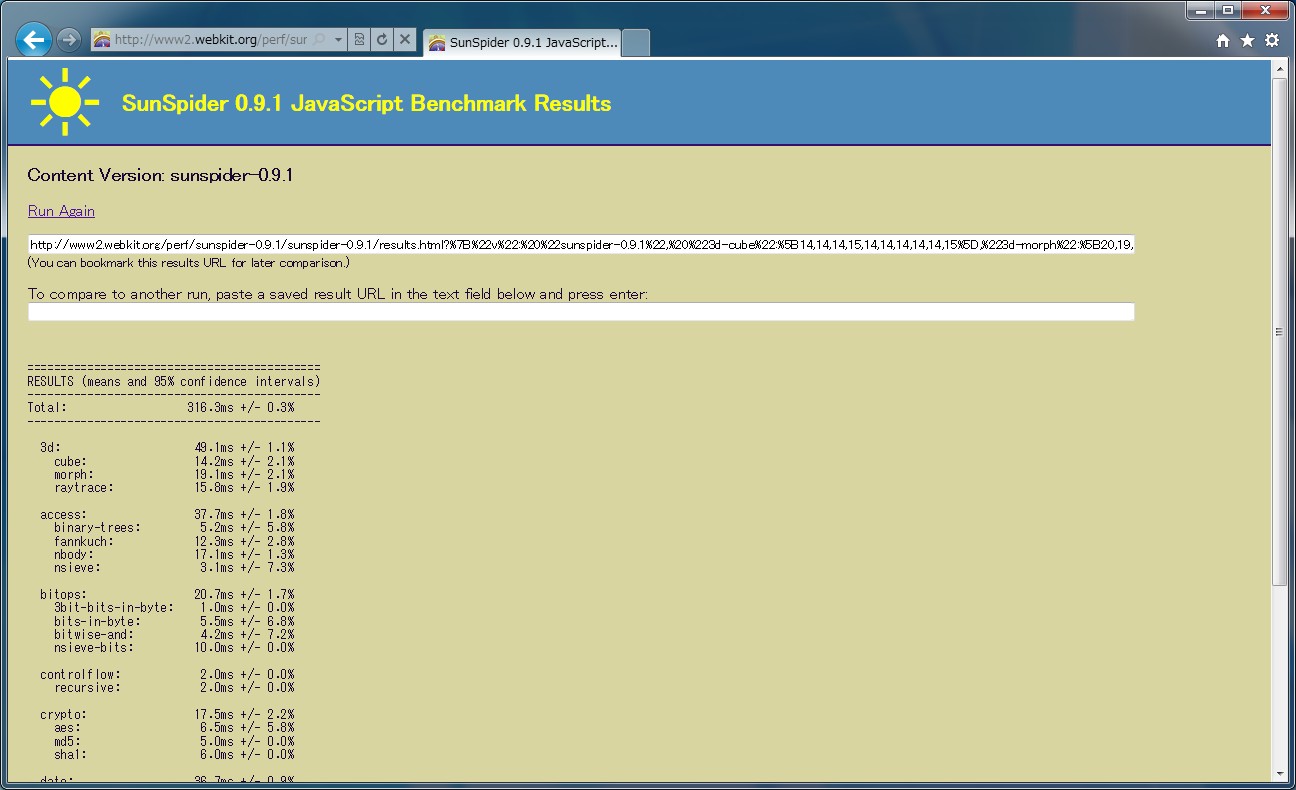
Task: Click the 'crypto: 17.5ms' result row
Action: pyautogui.click(x=167, y=714)
